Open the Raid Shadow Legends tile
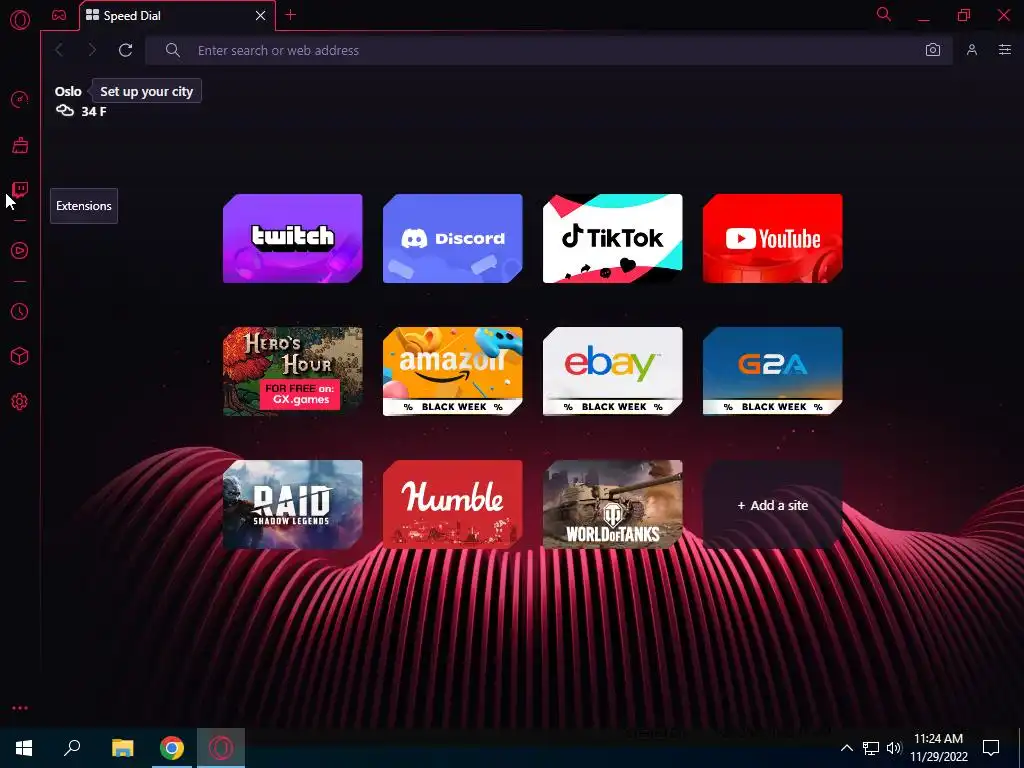Viewport: 1024px width, 768px height. click(x=293, y=504)
